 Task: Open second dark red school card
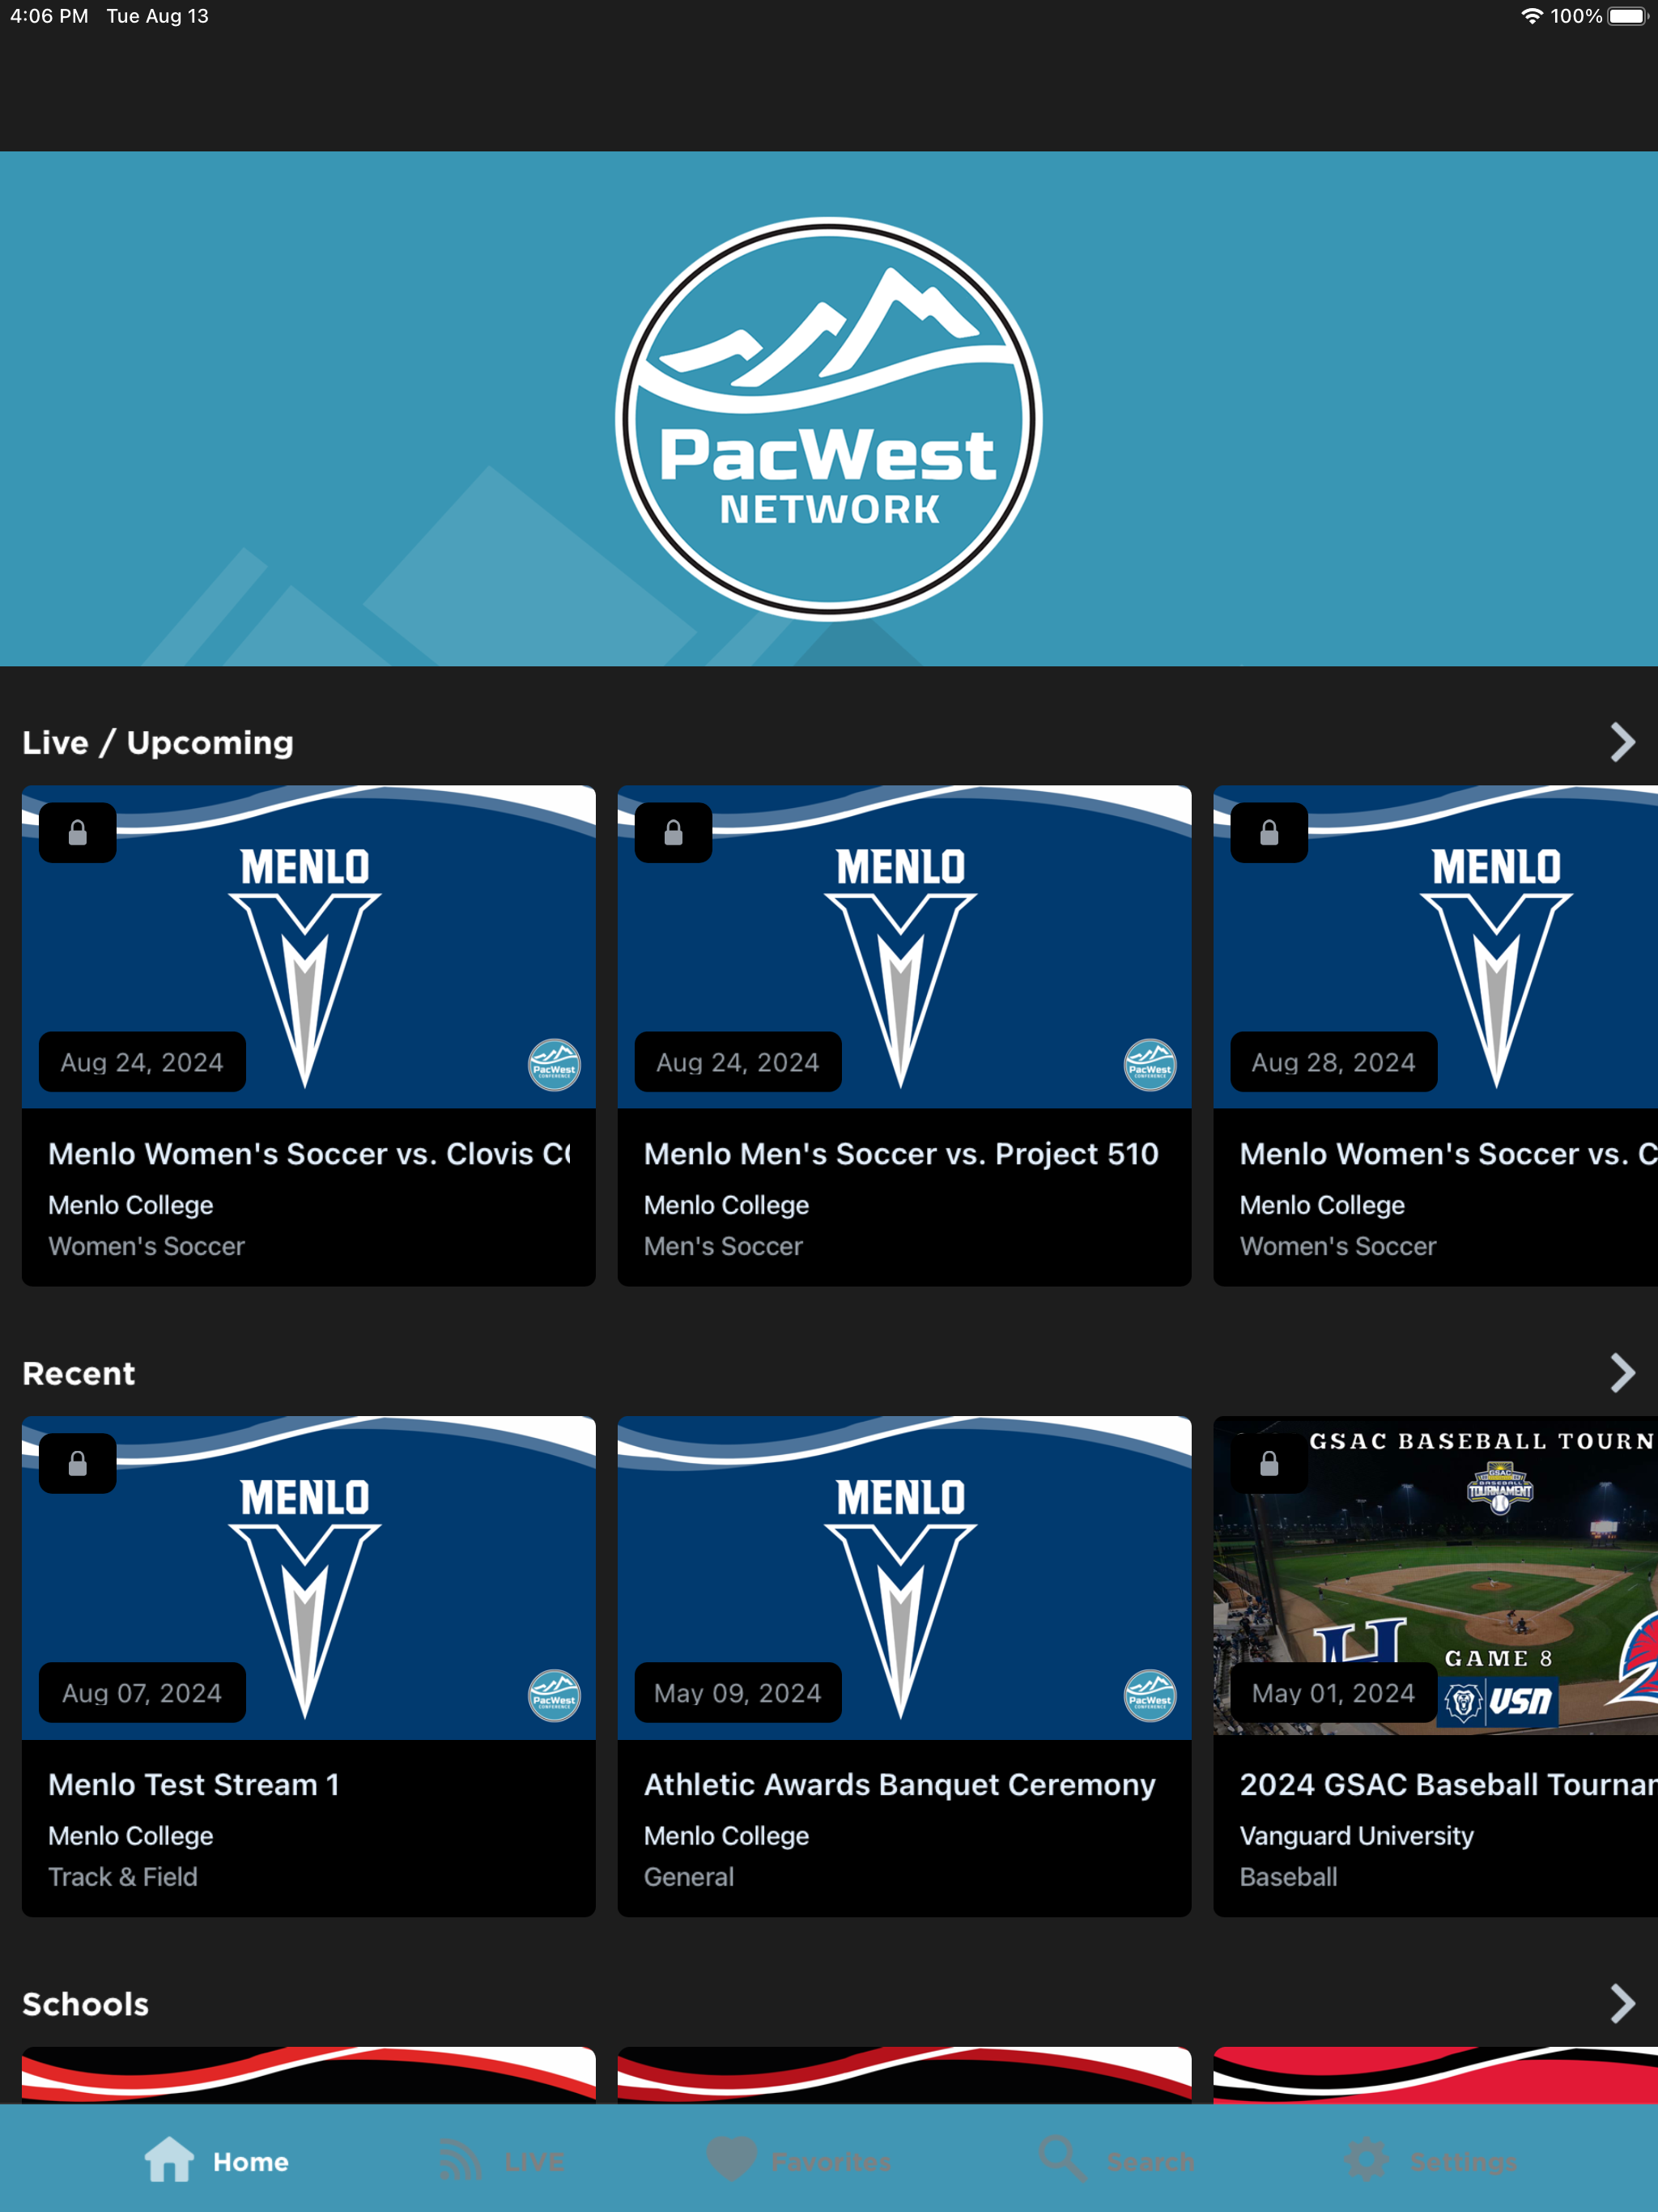click(904, 2075)
